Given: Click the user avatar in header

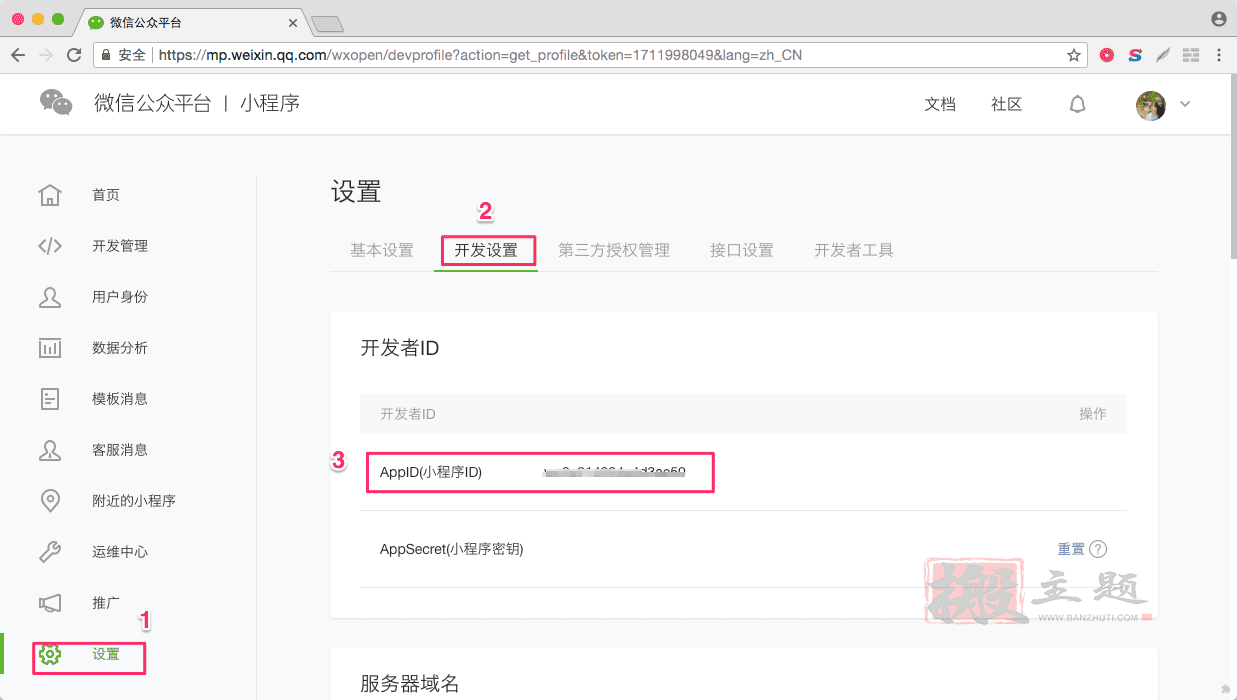Looking at the screenshot, I should (x=1151, y=105).
